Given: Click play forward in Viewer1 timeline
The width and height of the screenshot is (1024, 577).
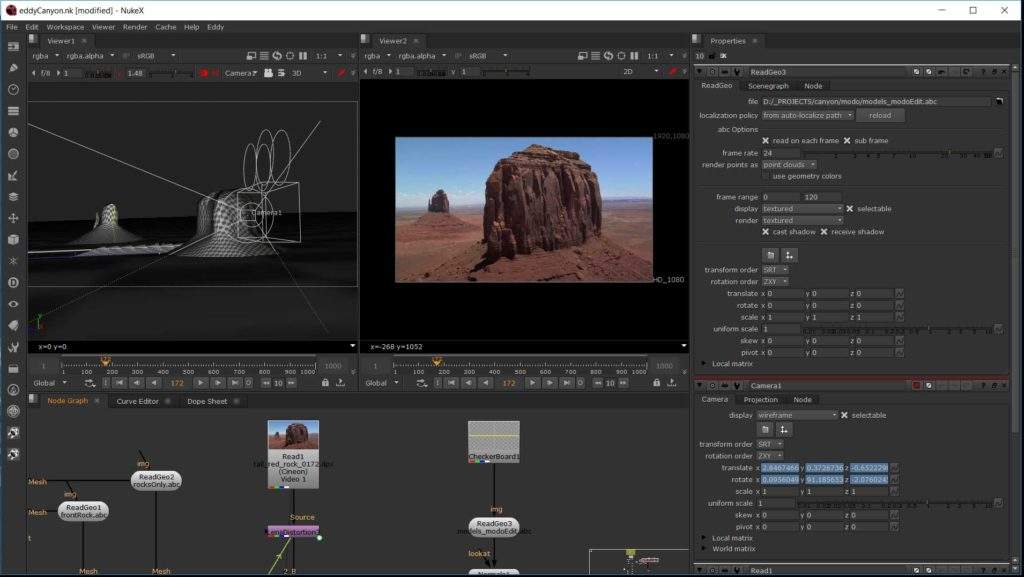Looking at the screenshot, I should point(200,383).
